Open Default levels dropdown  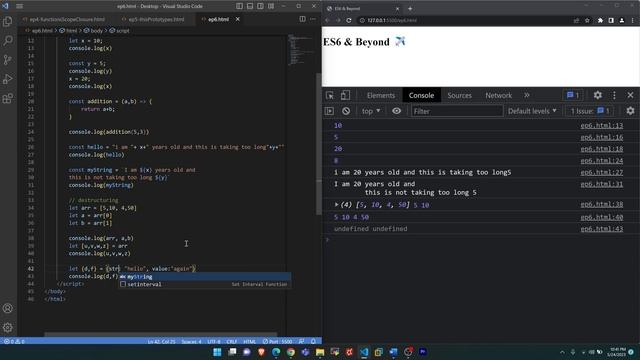532,111
